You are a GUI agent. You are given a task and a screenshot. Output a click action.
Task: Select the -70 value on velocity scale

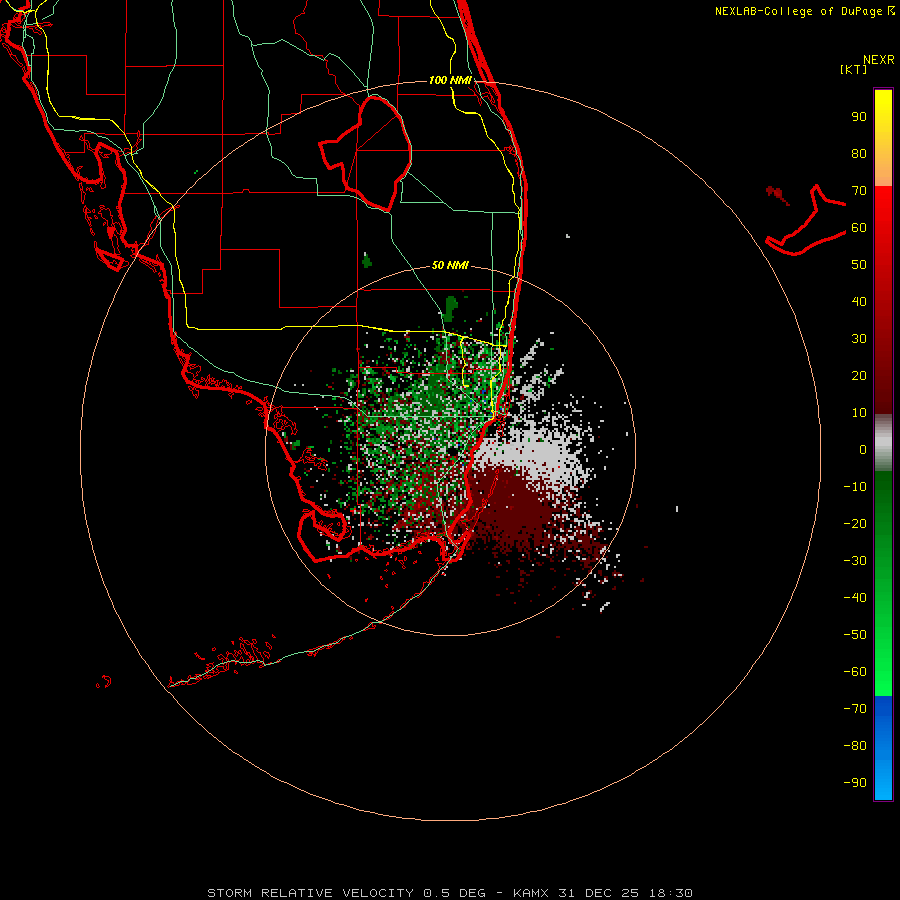coord(855,709)
